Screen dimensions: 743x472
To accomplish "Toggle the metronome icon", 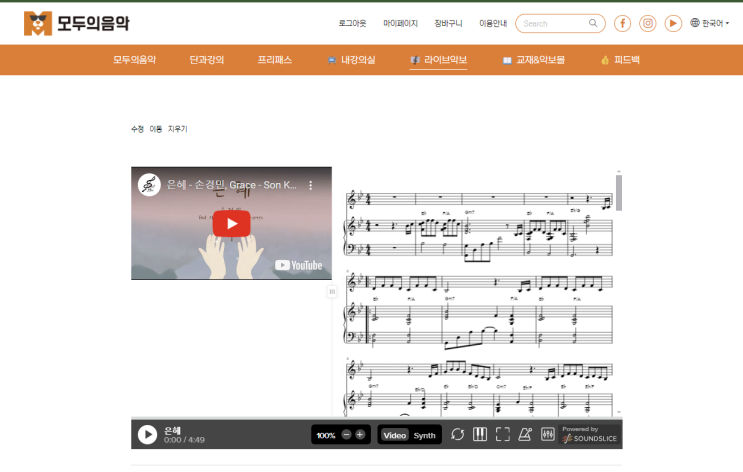I will click(x=525, y=434).
